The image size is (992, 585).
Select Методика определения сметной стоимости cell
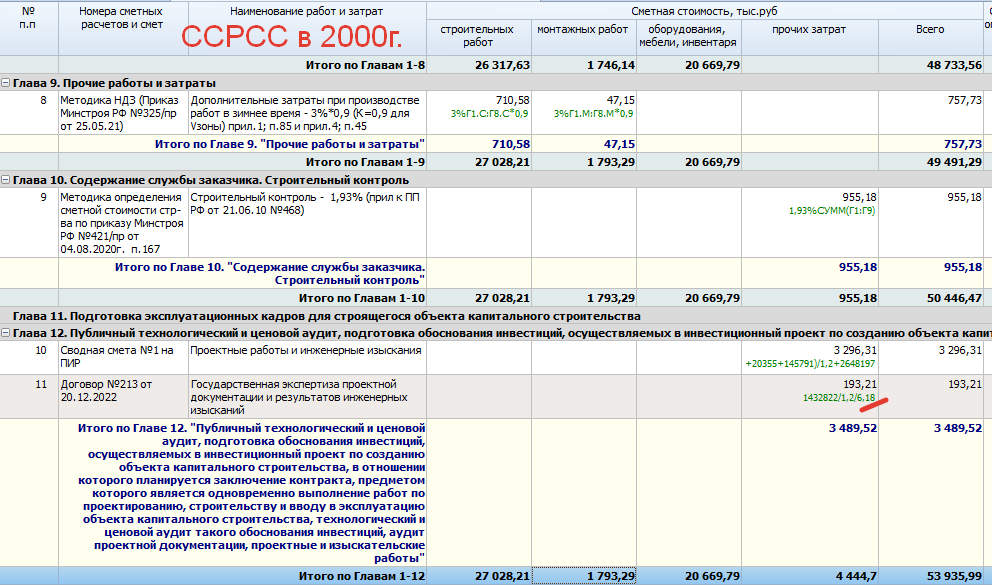123,223
